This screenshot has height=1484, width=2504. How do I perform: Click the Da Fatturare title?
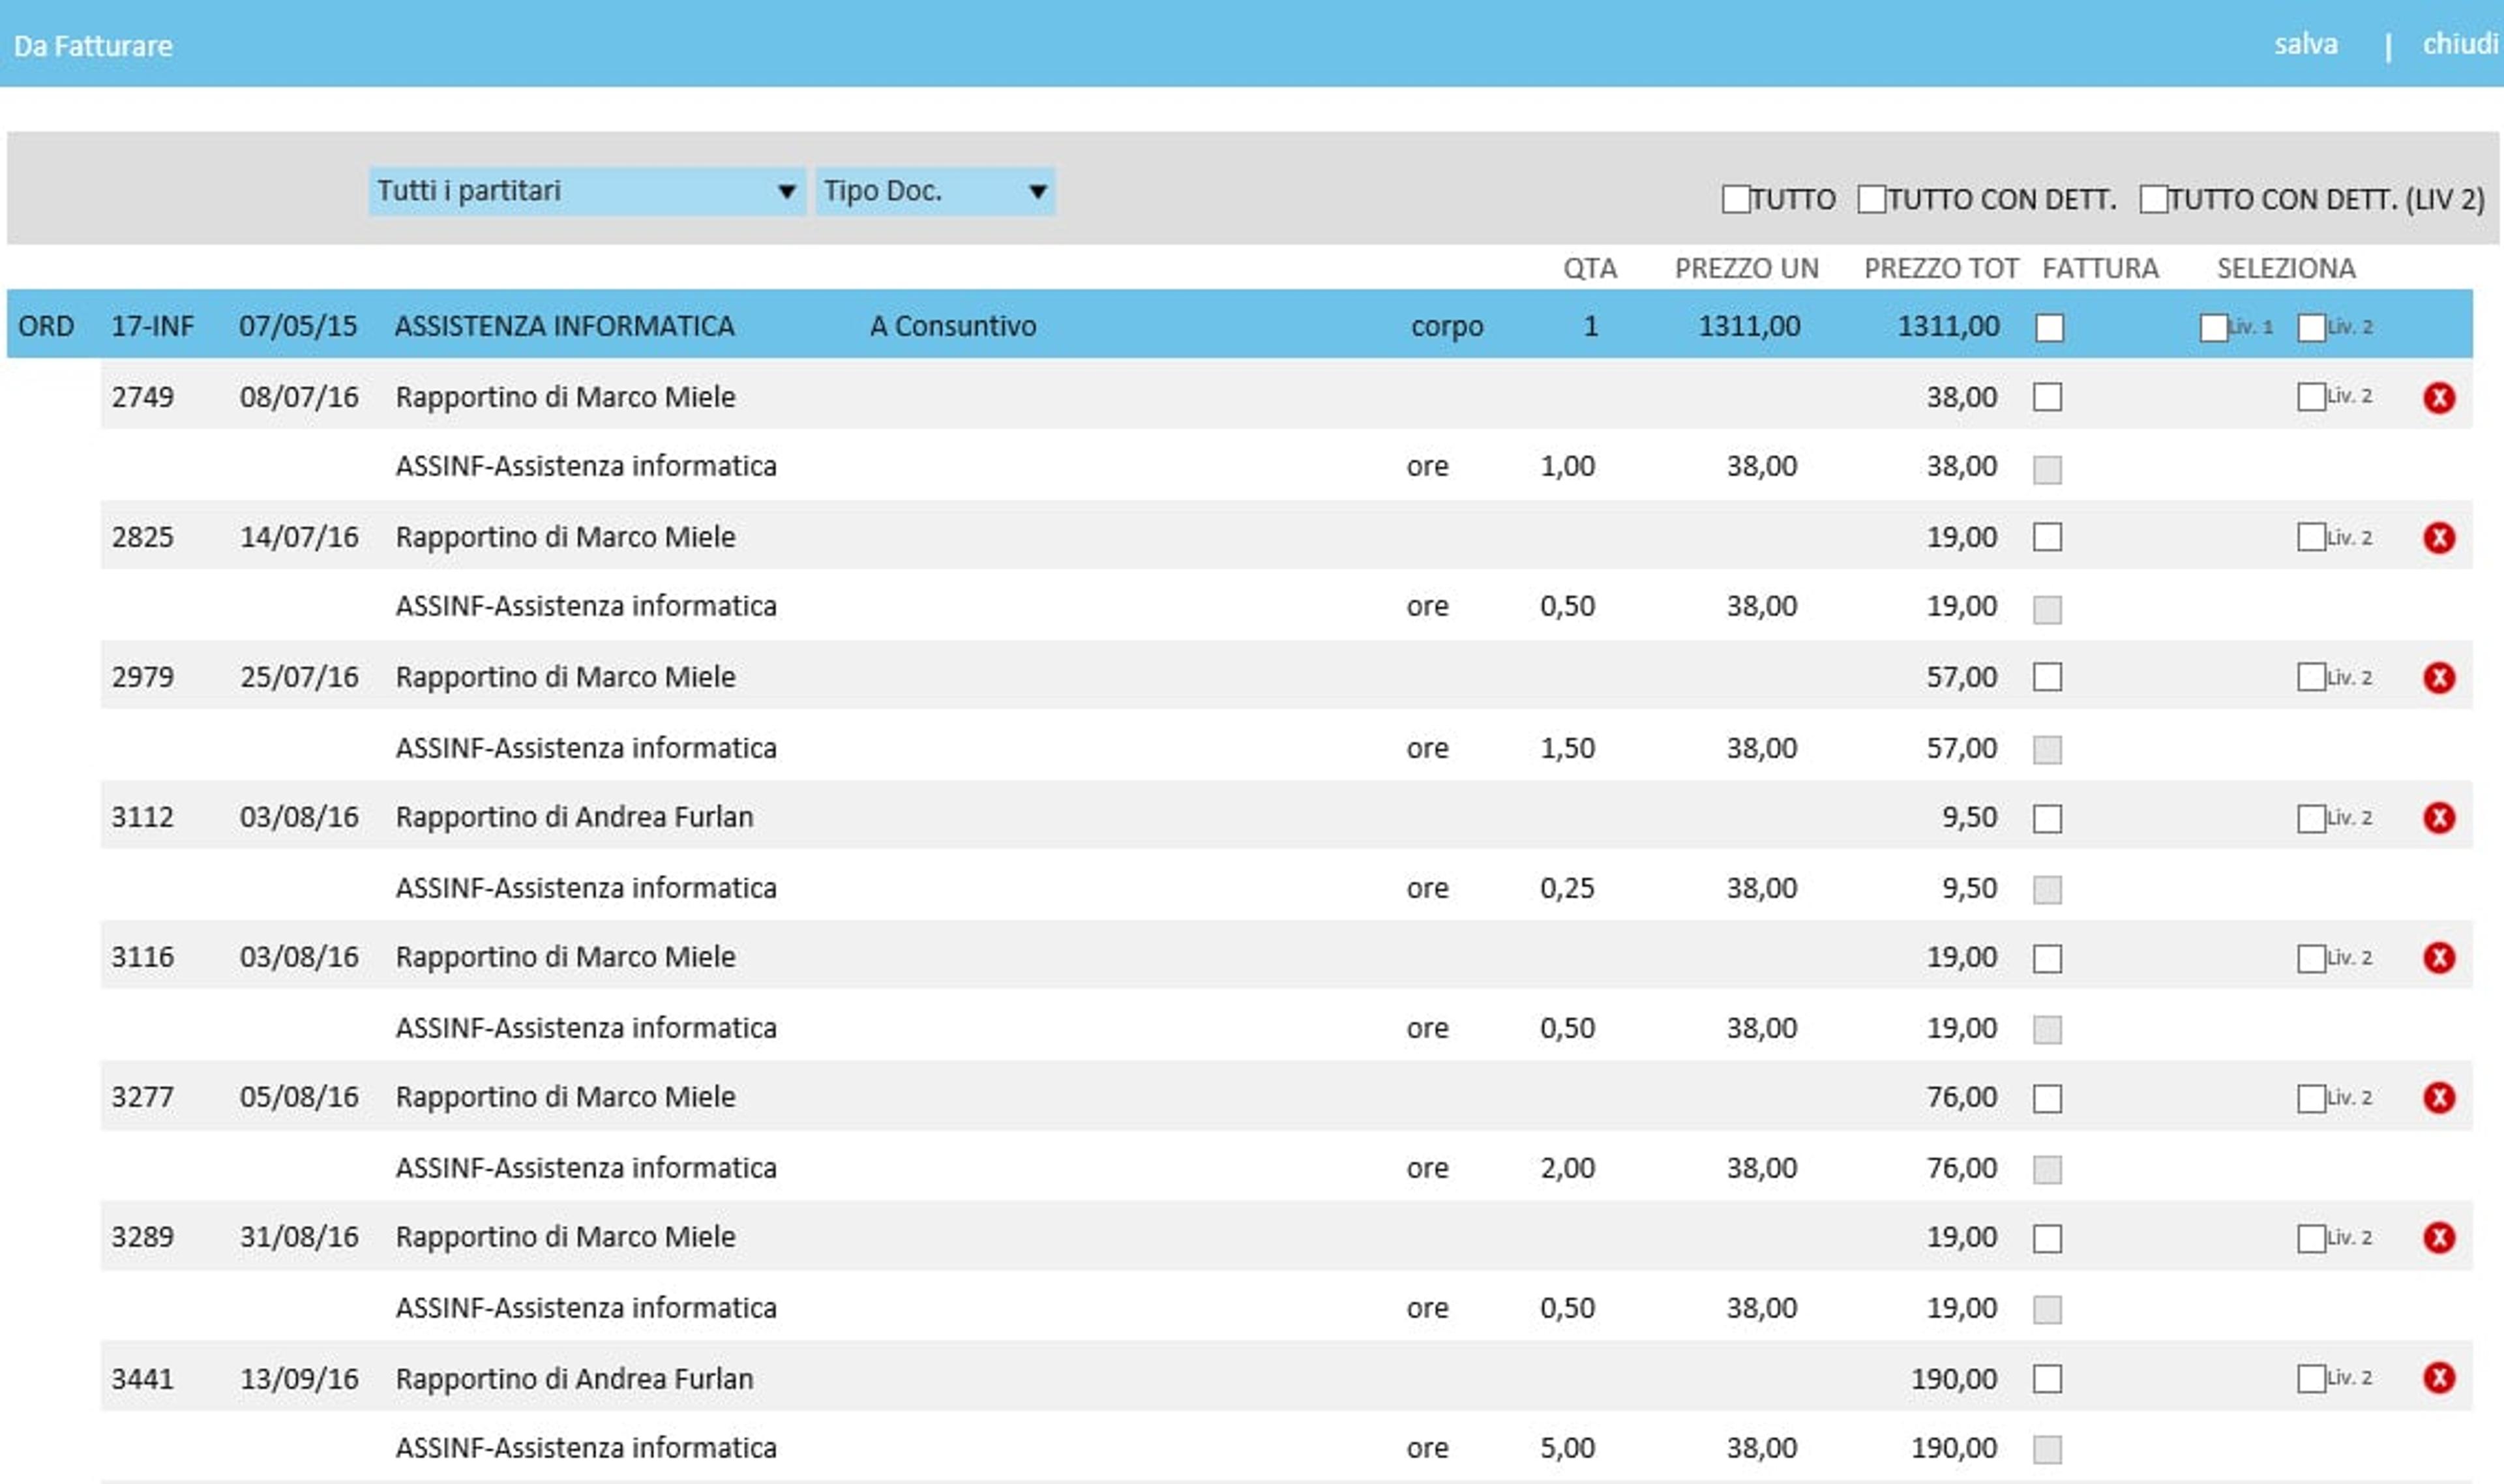coord(93,46)
